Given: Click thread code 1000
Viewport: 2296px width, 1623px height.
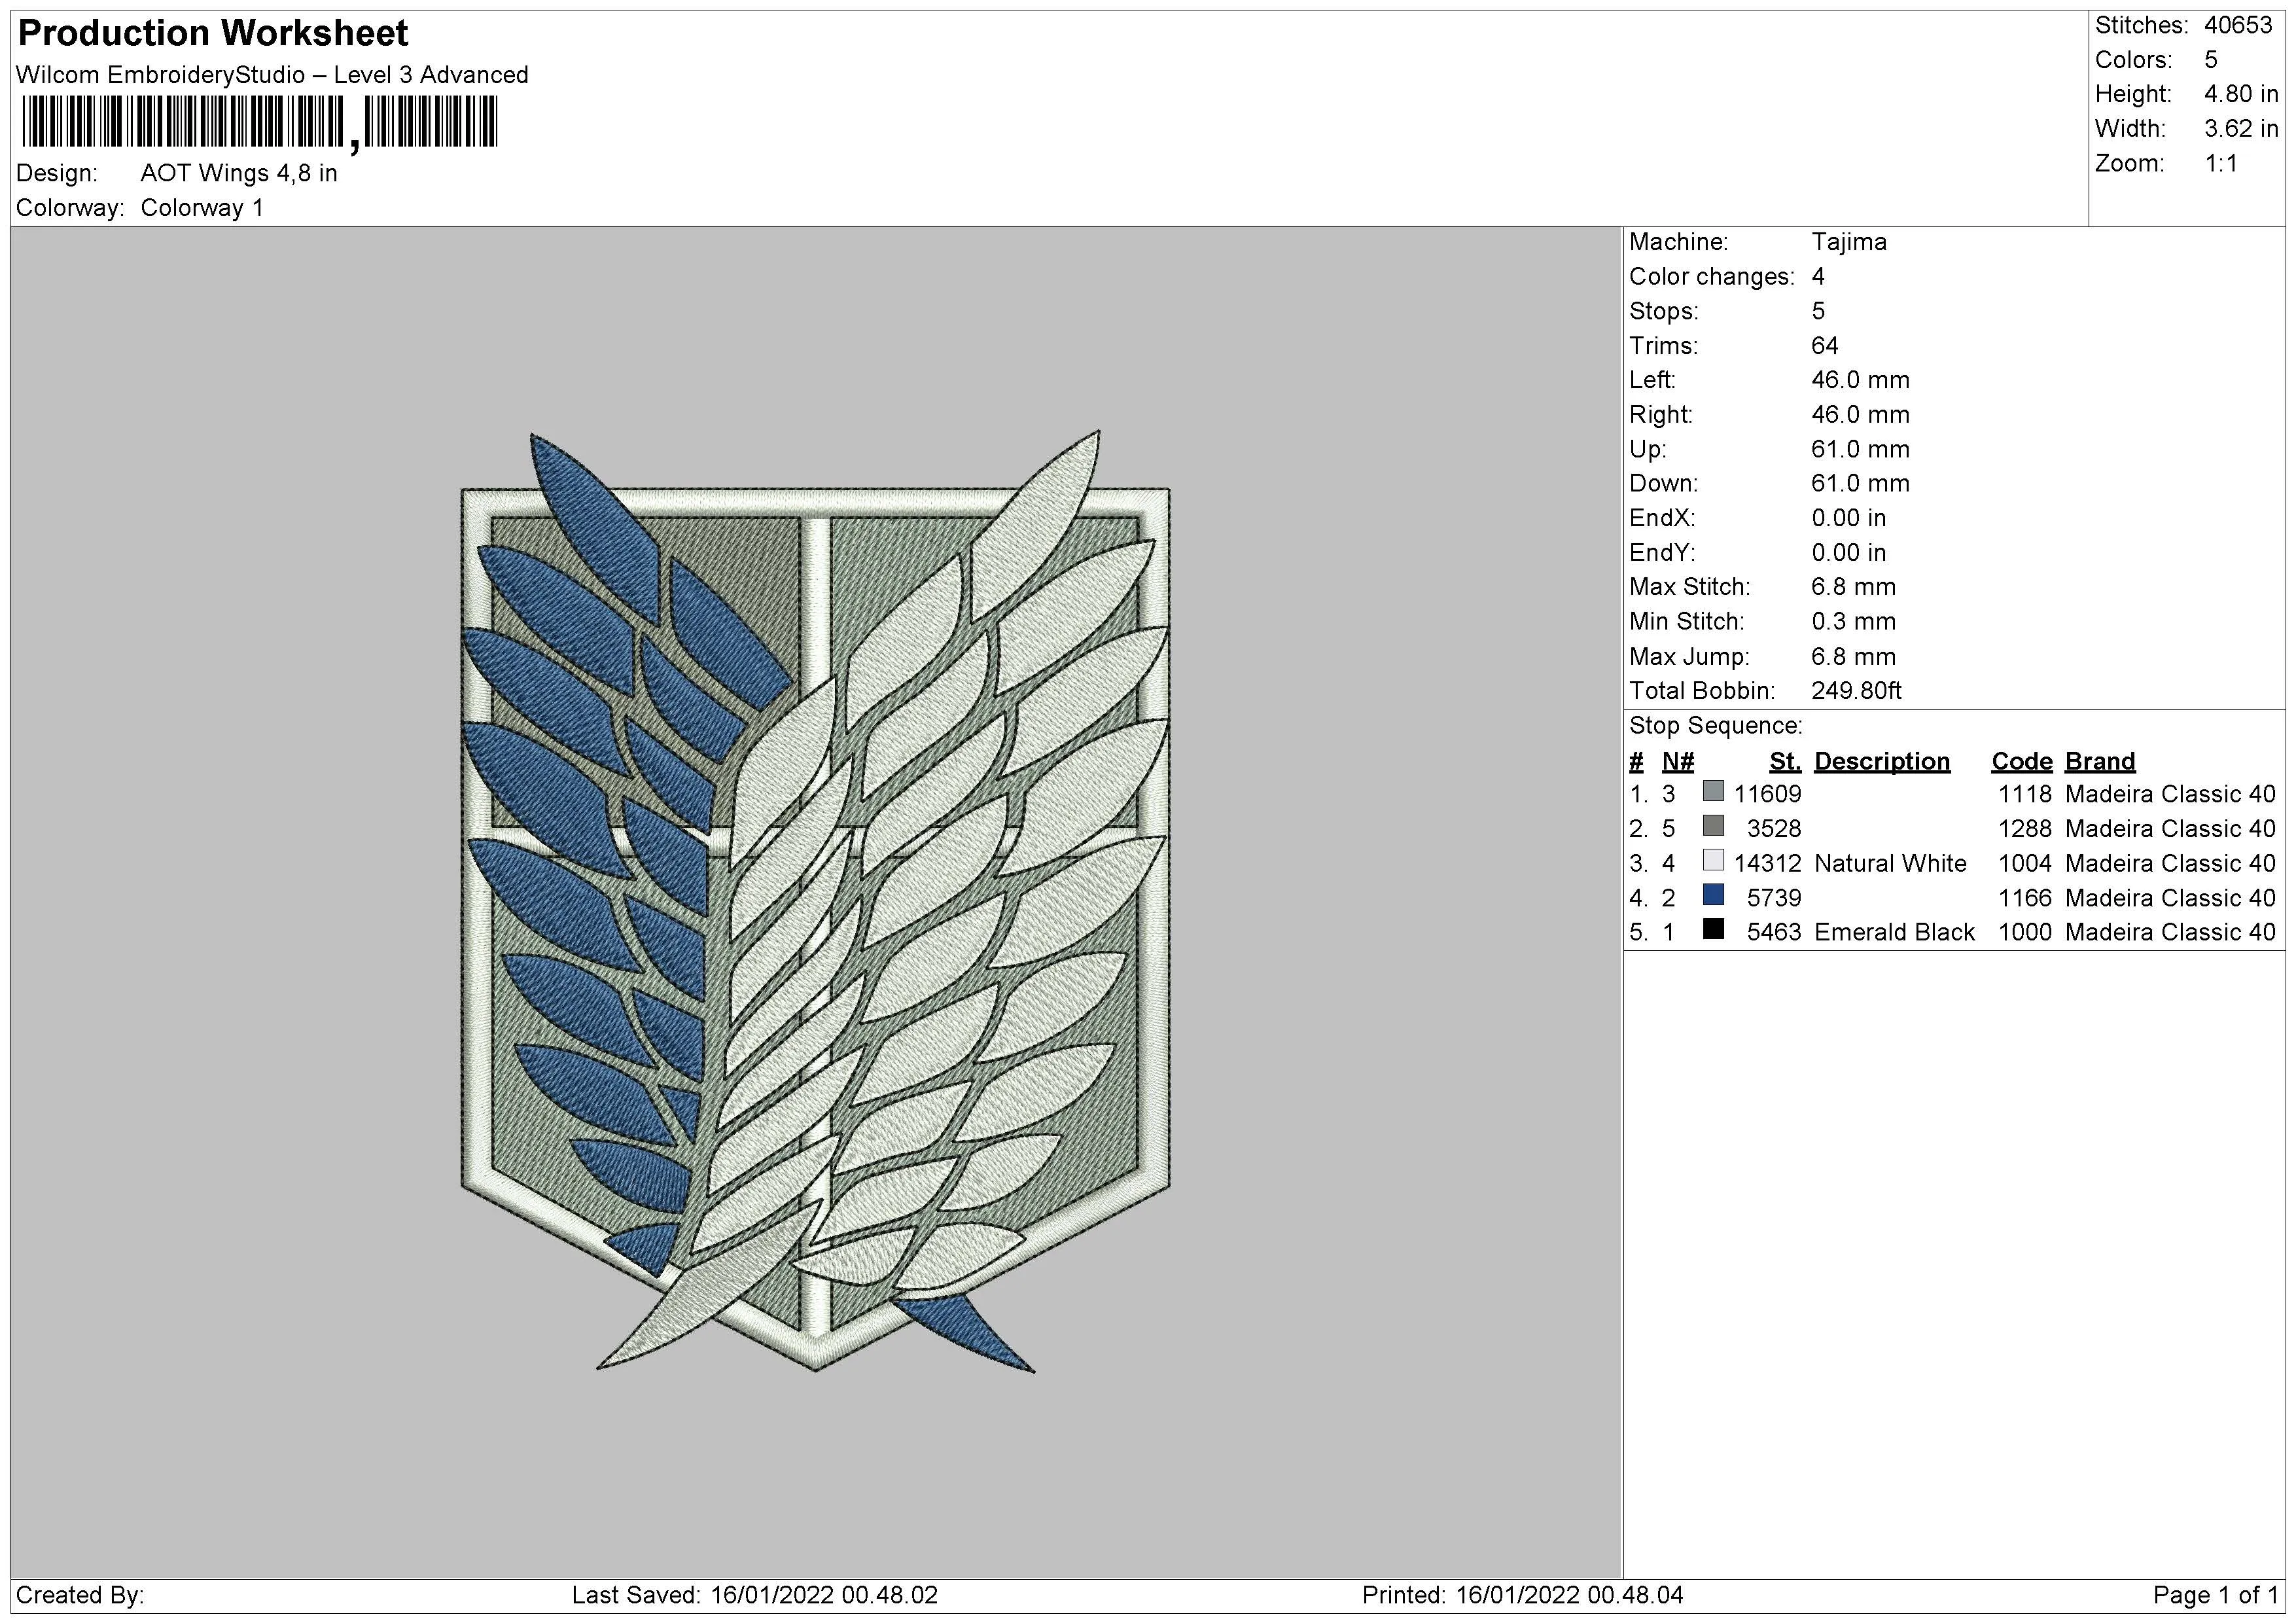Looking at the screenshot, I should pyautogui.click(x=2025, y=932).
